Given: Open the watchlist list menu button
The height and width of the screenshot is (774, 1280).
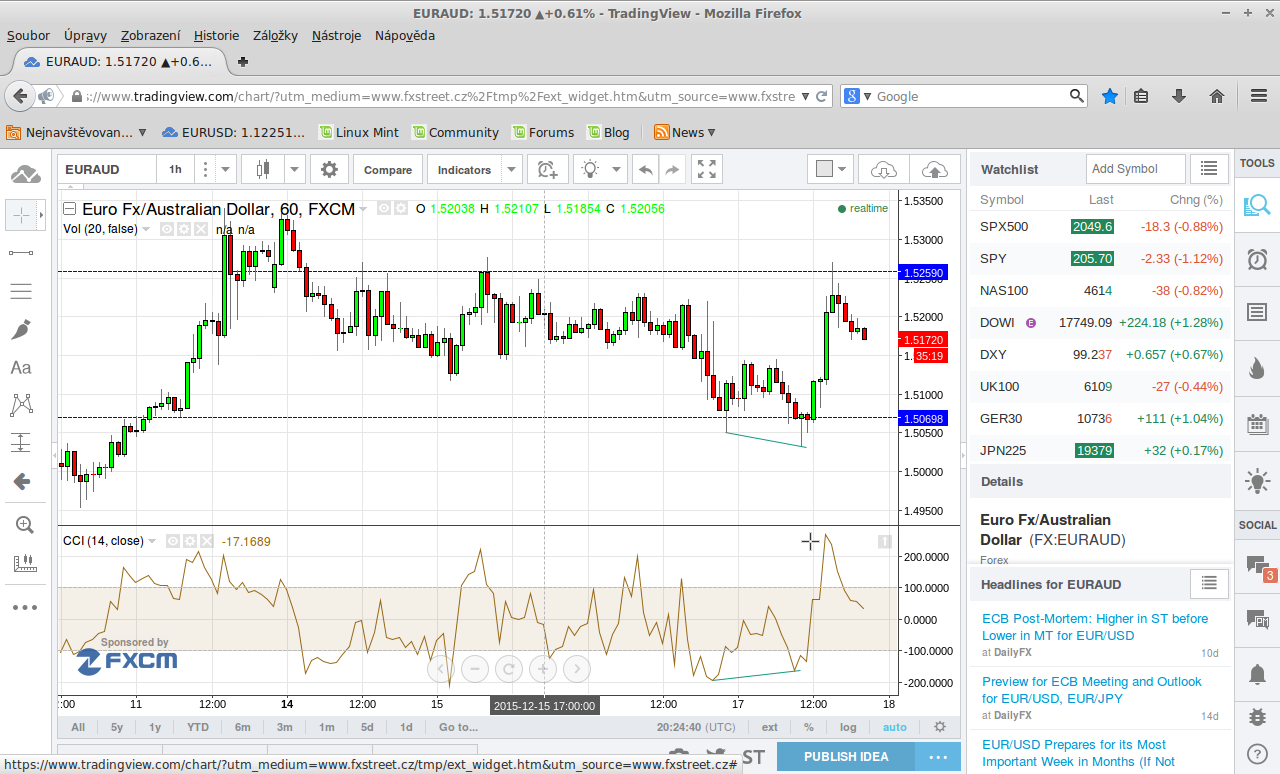Looking at the screenshot, I should [1210, 169].
